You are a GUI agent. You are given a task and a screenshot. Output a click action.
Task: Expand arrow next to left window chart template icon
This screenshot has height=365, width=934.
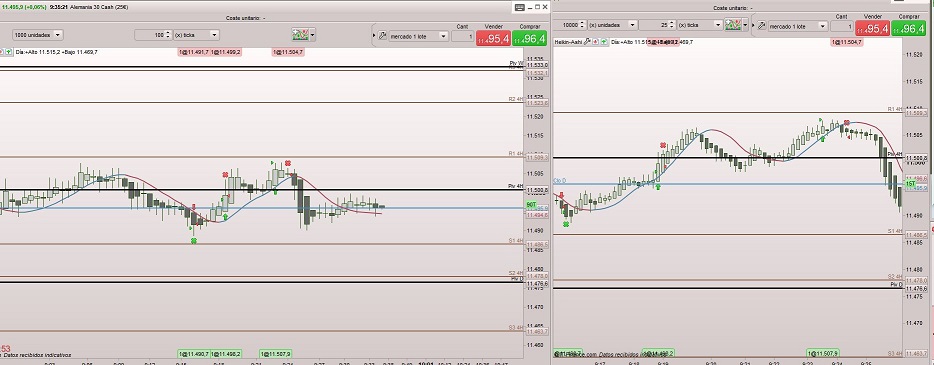click(312, 35)
